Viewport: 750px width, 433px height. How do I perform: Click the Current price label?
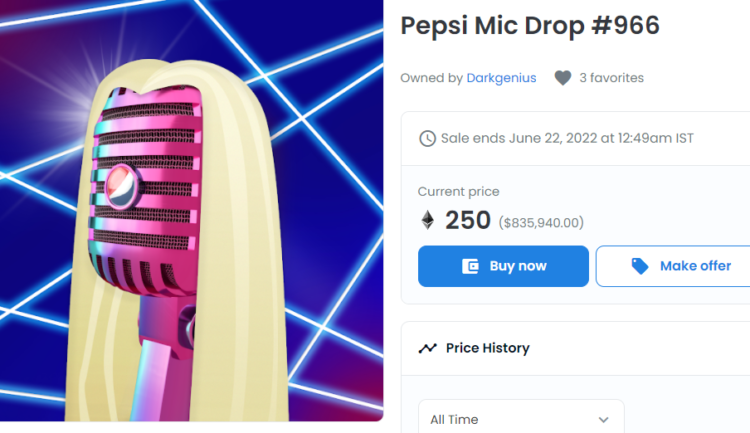click(x=458, y=191)
